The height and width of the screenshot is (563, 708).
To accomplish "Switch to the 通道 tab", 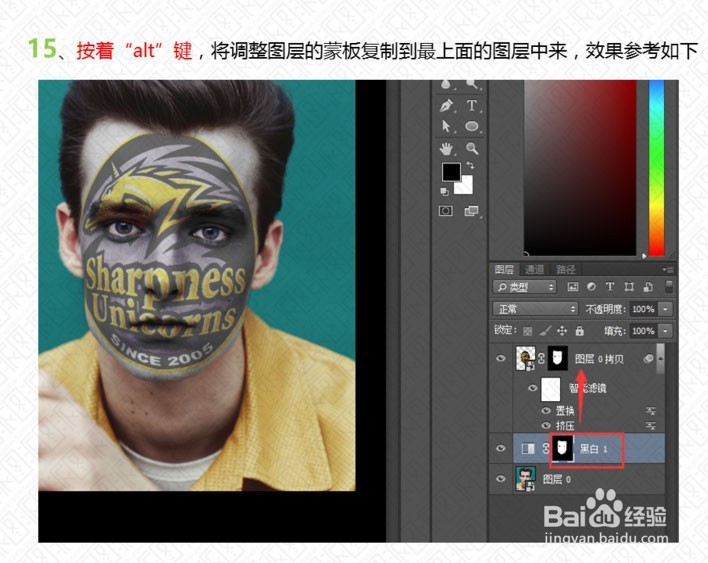I will tap(535, 270).
